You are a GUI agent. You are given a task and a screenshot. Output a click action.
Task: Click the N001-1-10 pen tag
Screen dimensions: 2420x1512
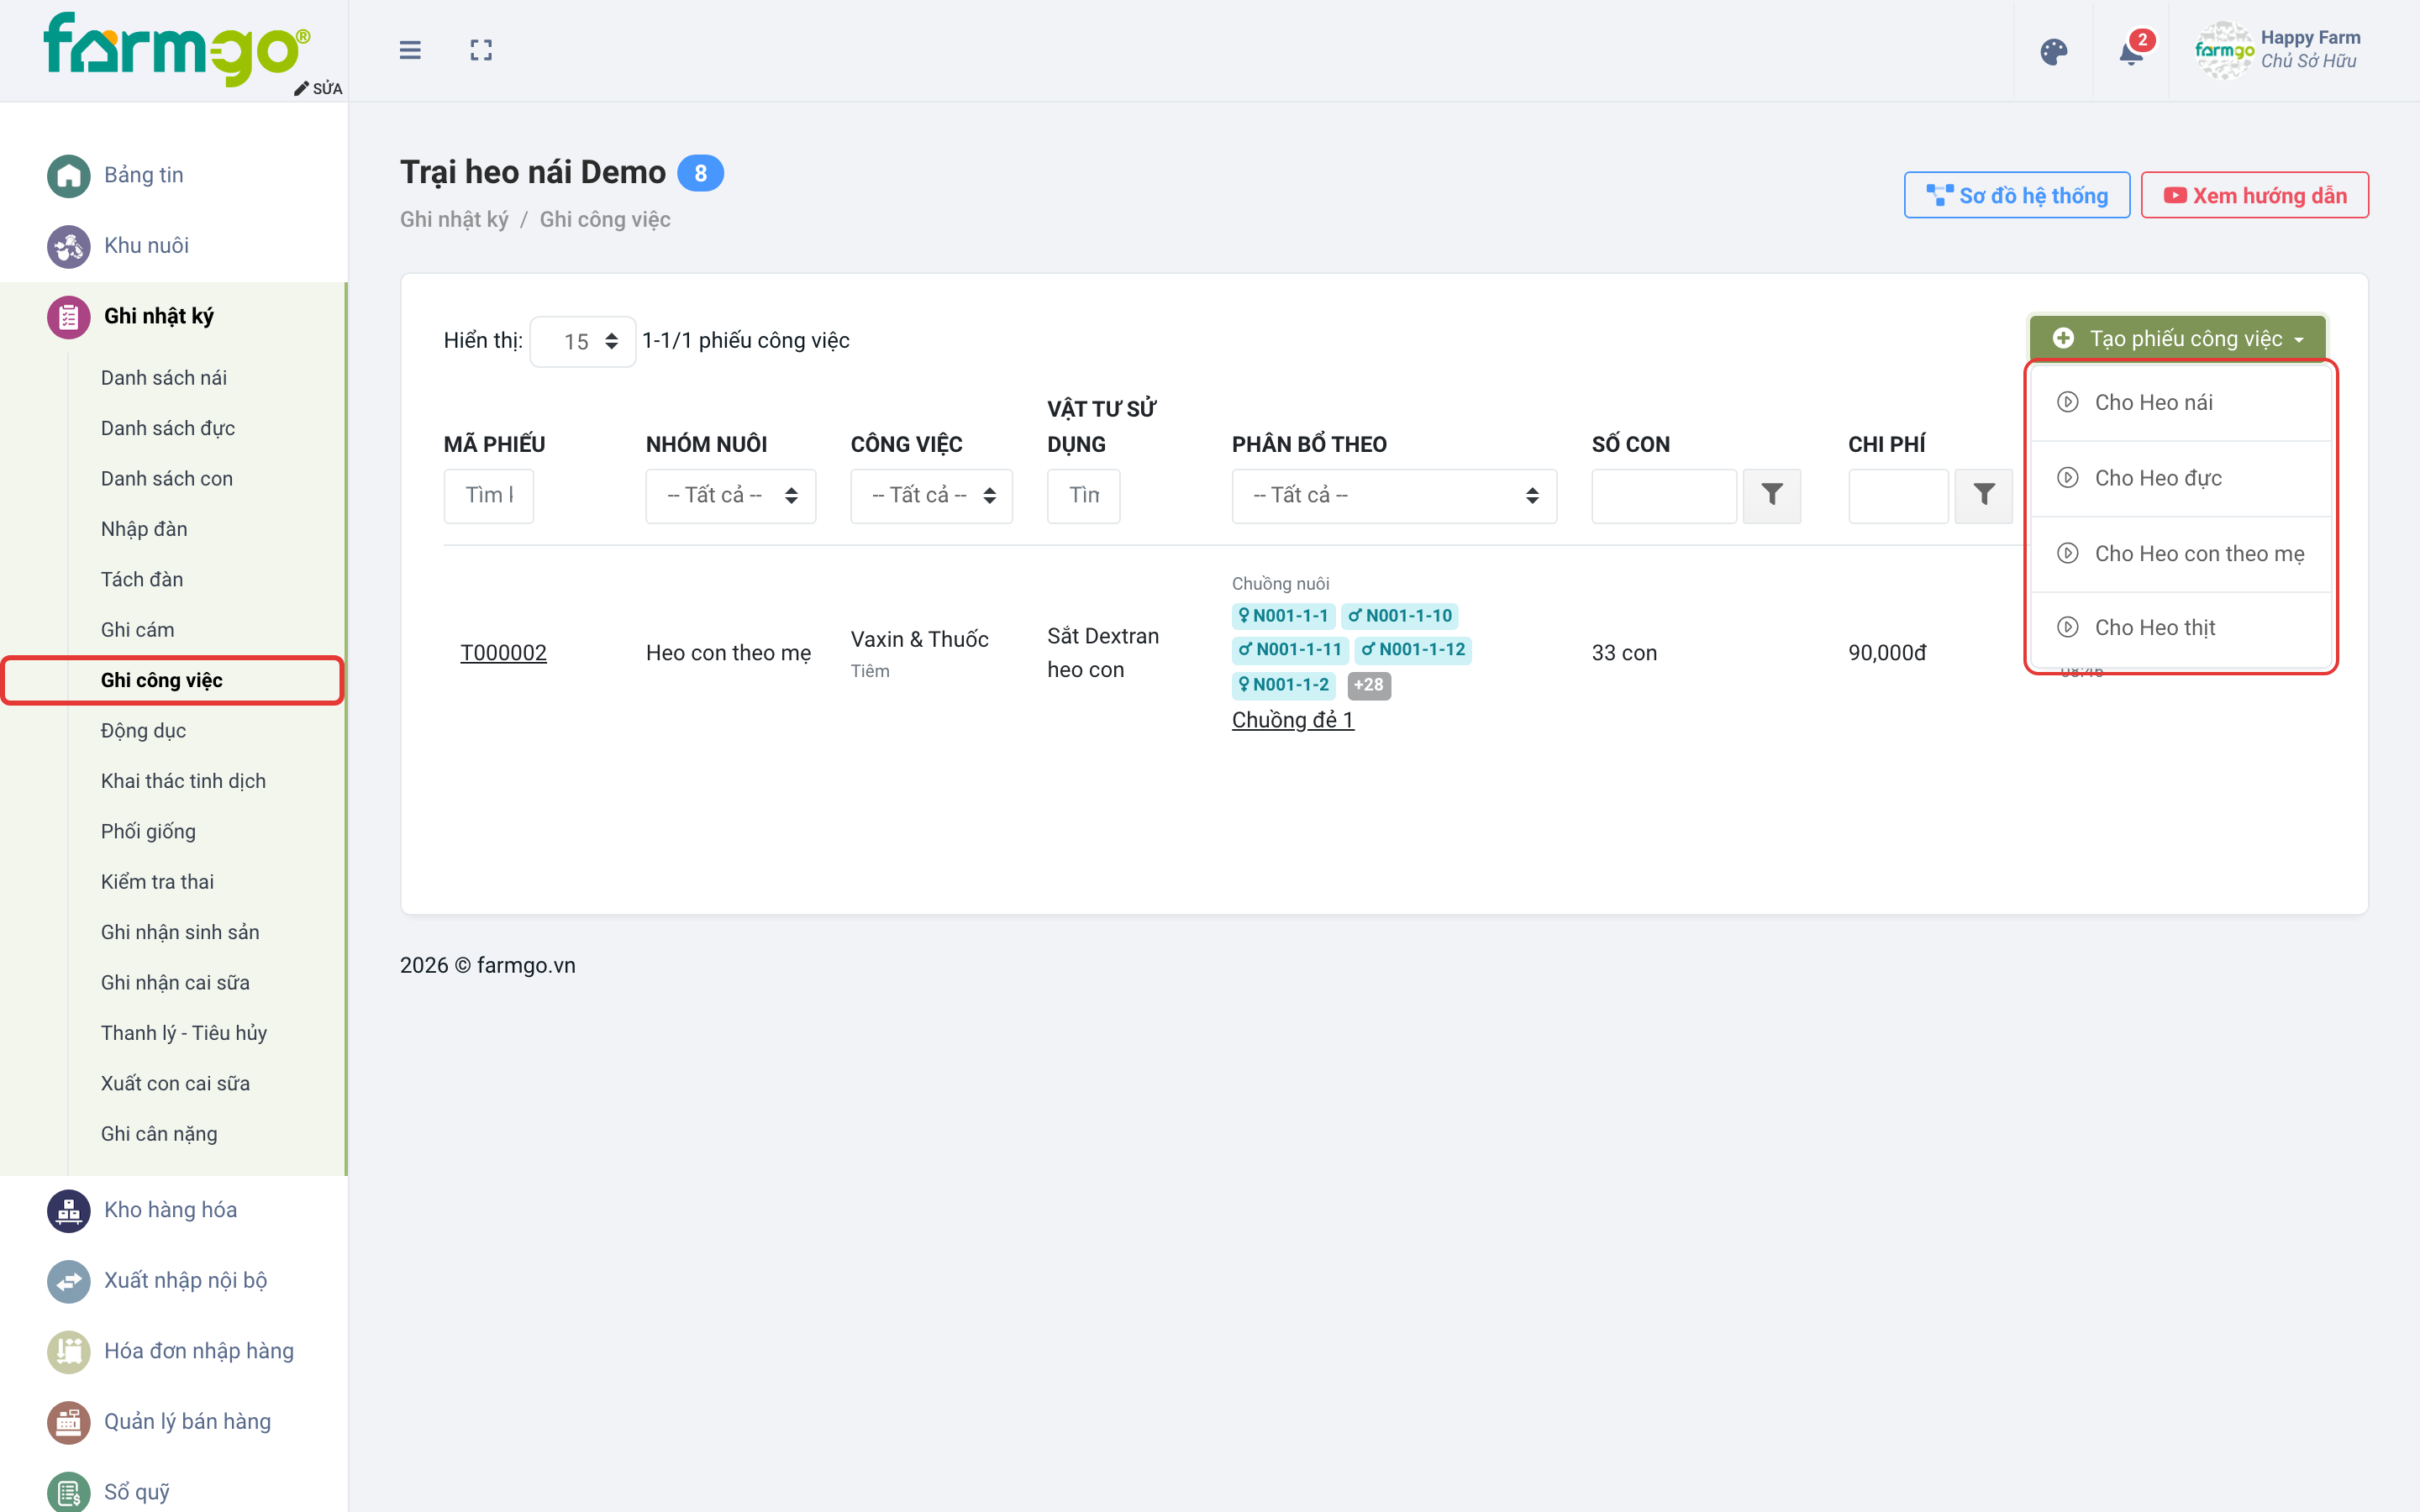[x=1400, y=616]
